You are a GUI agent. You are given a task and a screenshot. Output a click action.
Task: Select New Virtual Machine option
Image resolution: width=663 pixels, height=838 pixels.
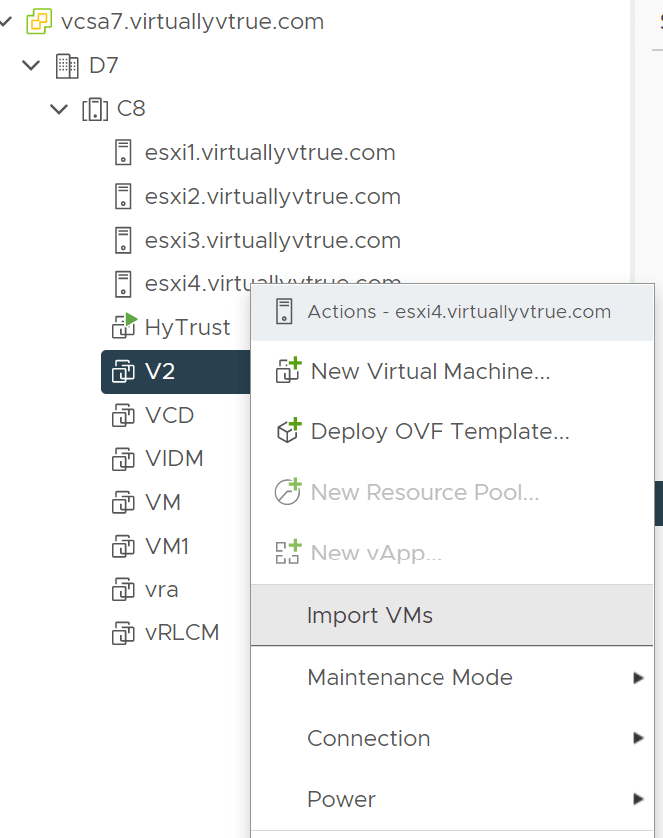[430, 371]
